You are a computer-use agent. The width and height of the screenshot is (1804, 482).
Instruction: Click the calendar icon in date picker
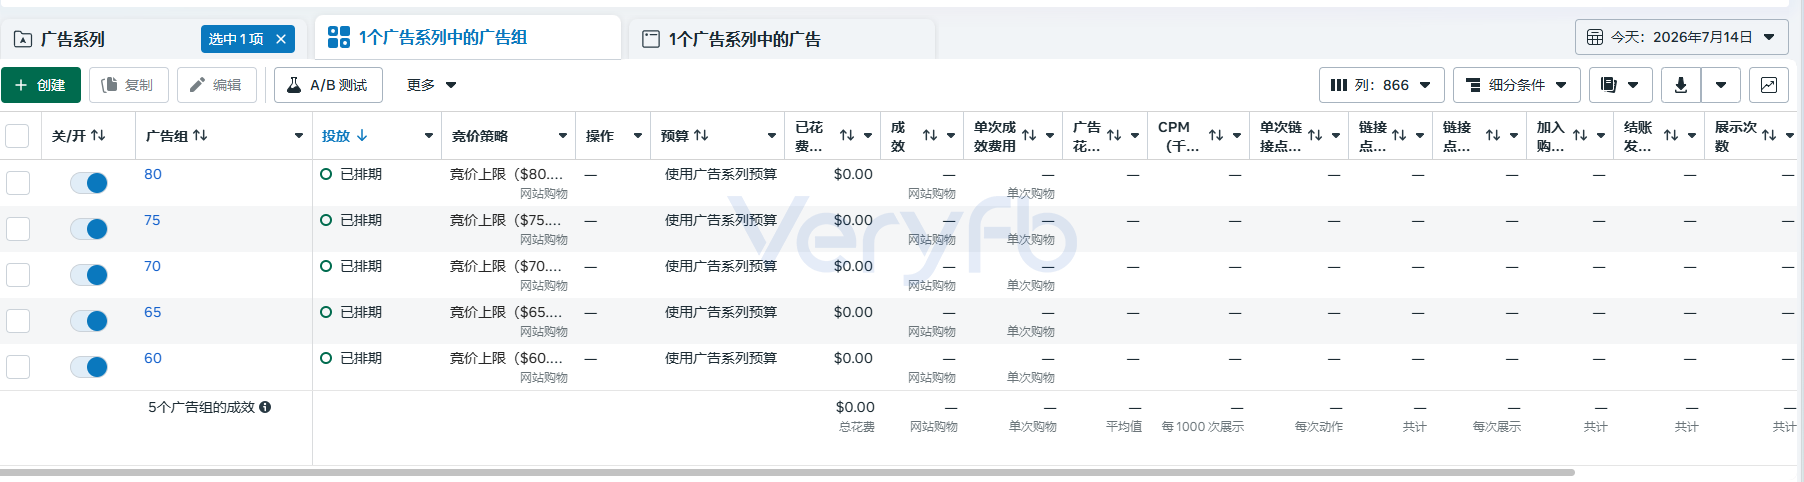tap(1595, 37)
